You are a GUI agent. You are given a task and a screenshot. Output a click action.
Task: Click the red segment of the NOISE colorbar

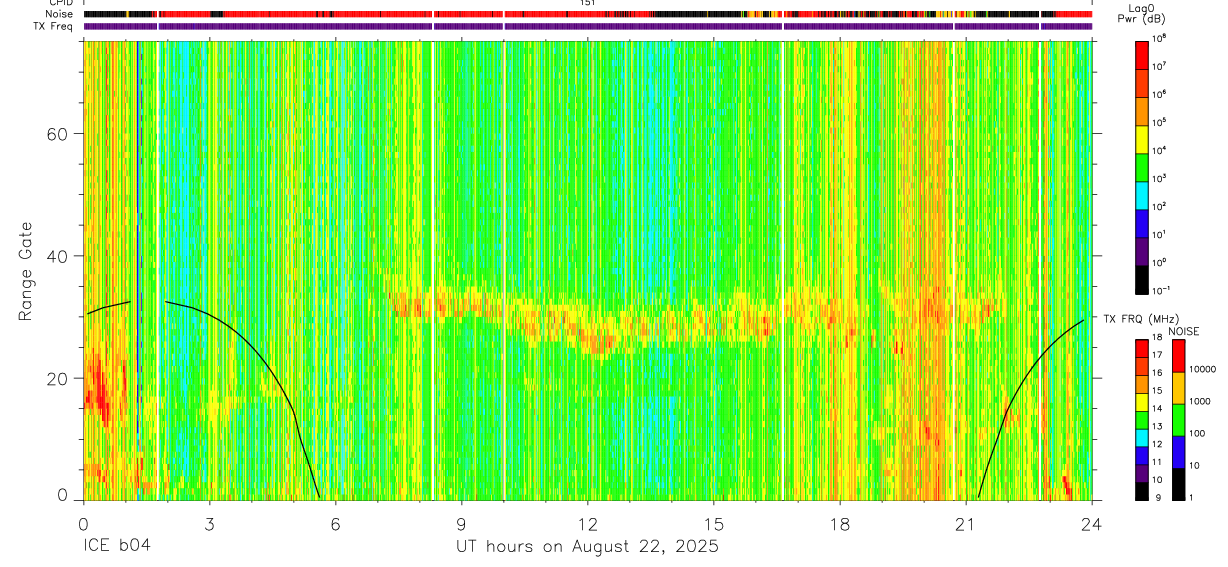(1178, 356)
